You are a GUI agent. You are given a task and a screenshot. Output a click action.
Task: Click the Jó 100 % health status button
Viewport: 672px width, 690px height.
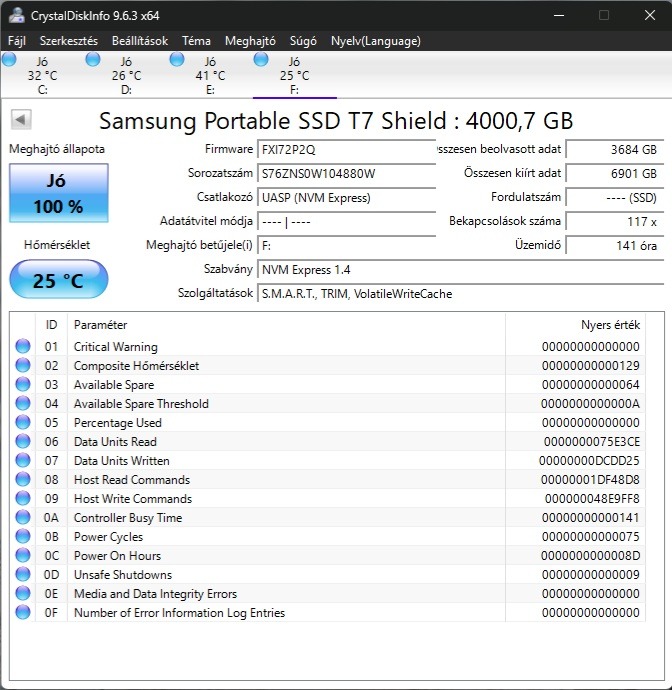click(x=59, y=193)
